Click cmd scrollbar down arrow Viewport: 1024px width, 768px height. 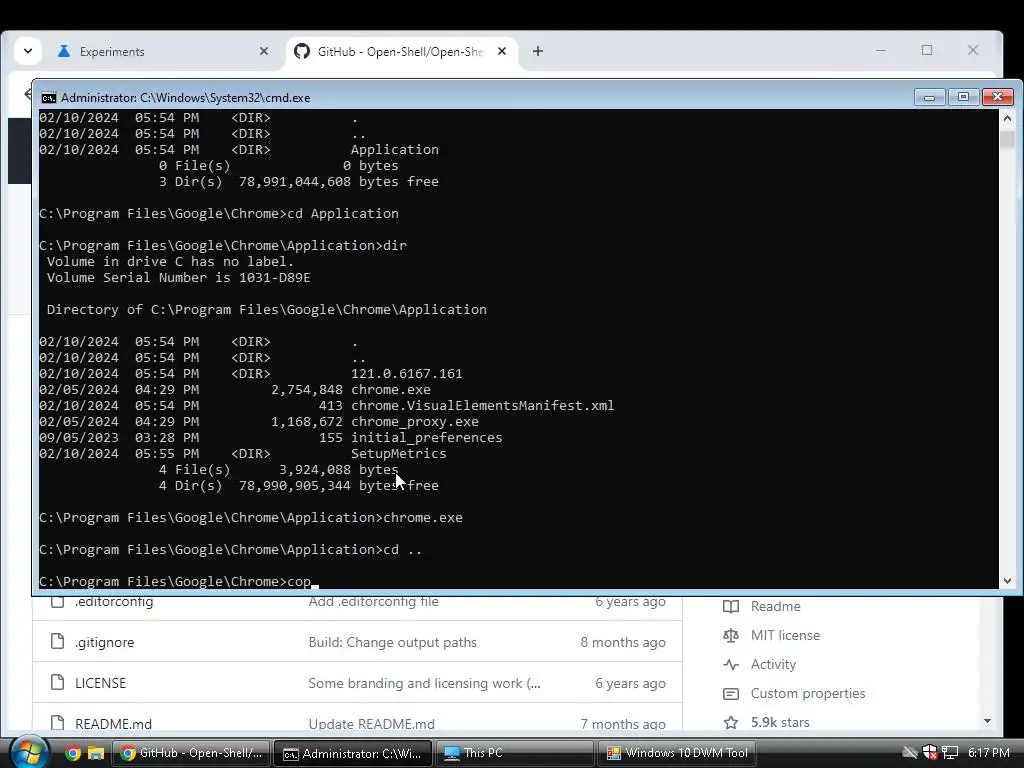pyautogui.click(x=1007, y=581)
